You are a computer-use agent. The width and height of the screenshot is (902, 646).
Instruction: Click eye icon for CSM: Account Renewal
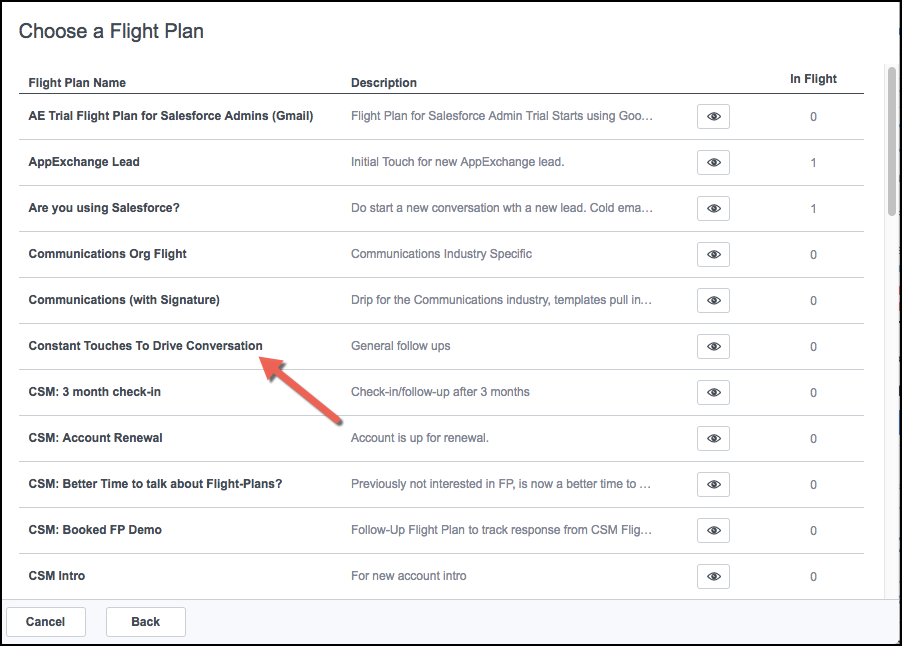click(x=713, y=438)
